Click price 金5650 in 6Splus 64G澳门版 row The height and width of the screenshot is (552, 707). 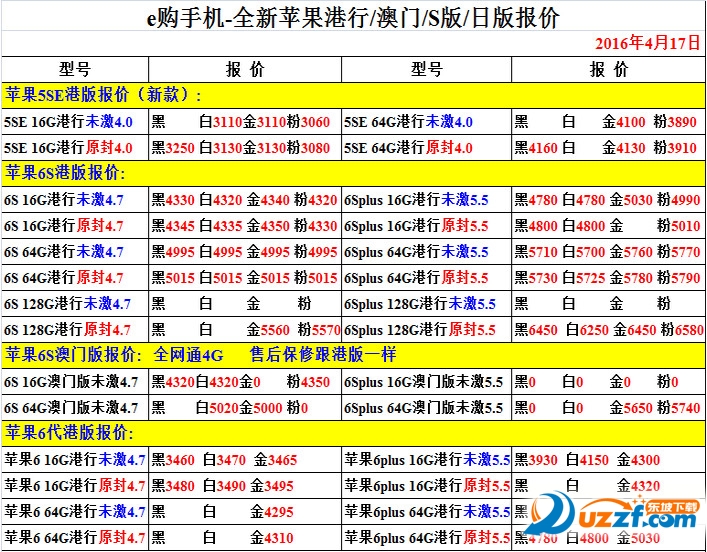(631, 408)
